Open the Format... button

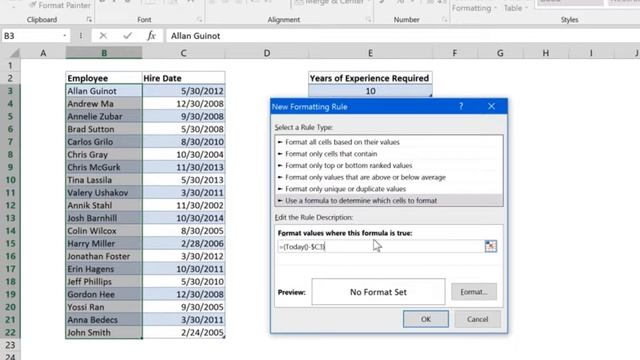click(474, 292)
